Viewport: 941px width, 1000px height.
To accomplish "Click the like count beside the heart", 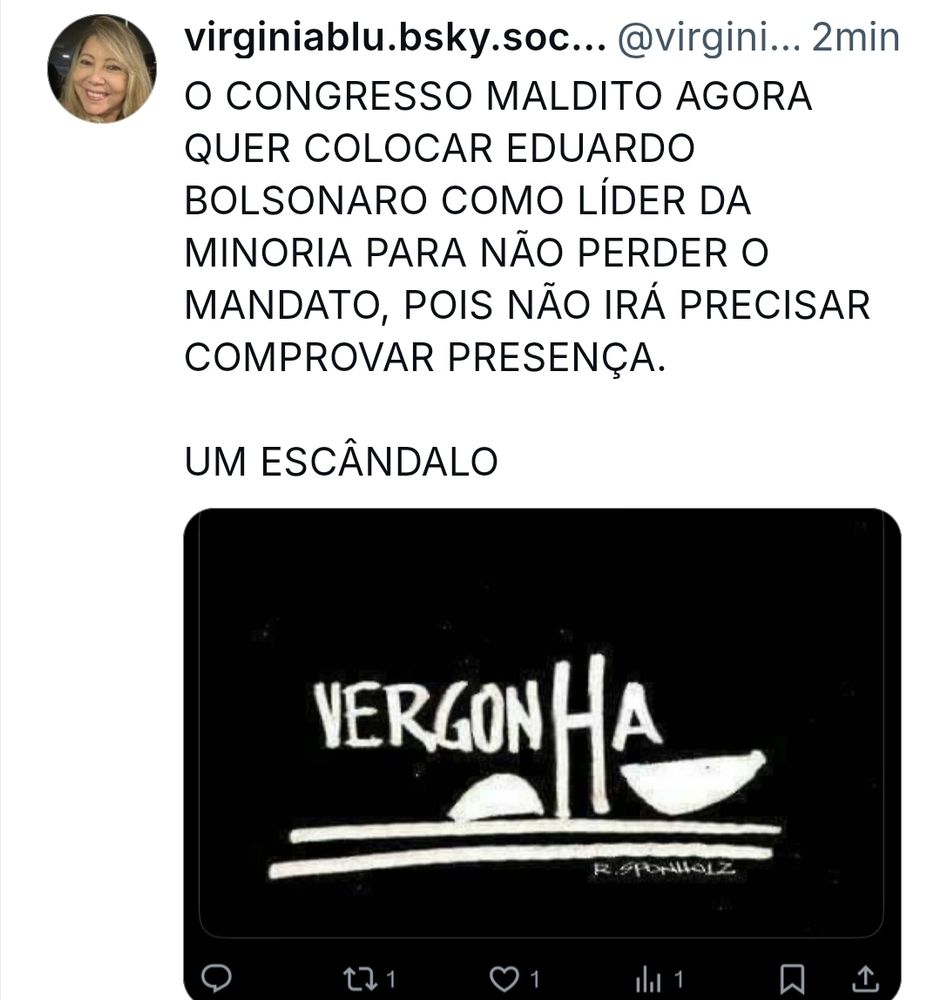I will coord(535,979).
